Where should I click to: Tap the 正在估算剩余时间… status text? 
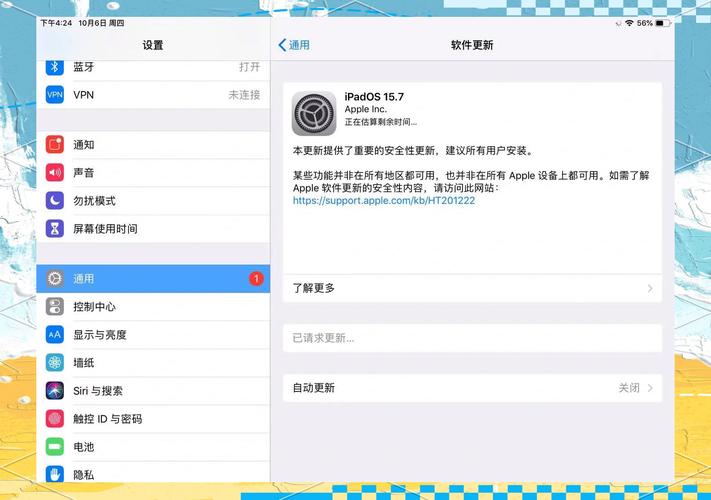[380, 122]
